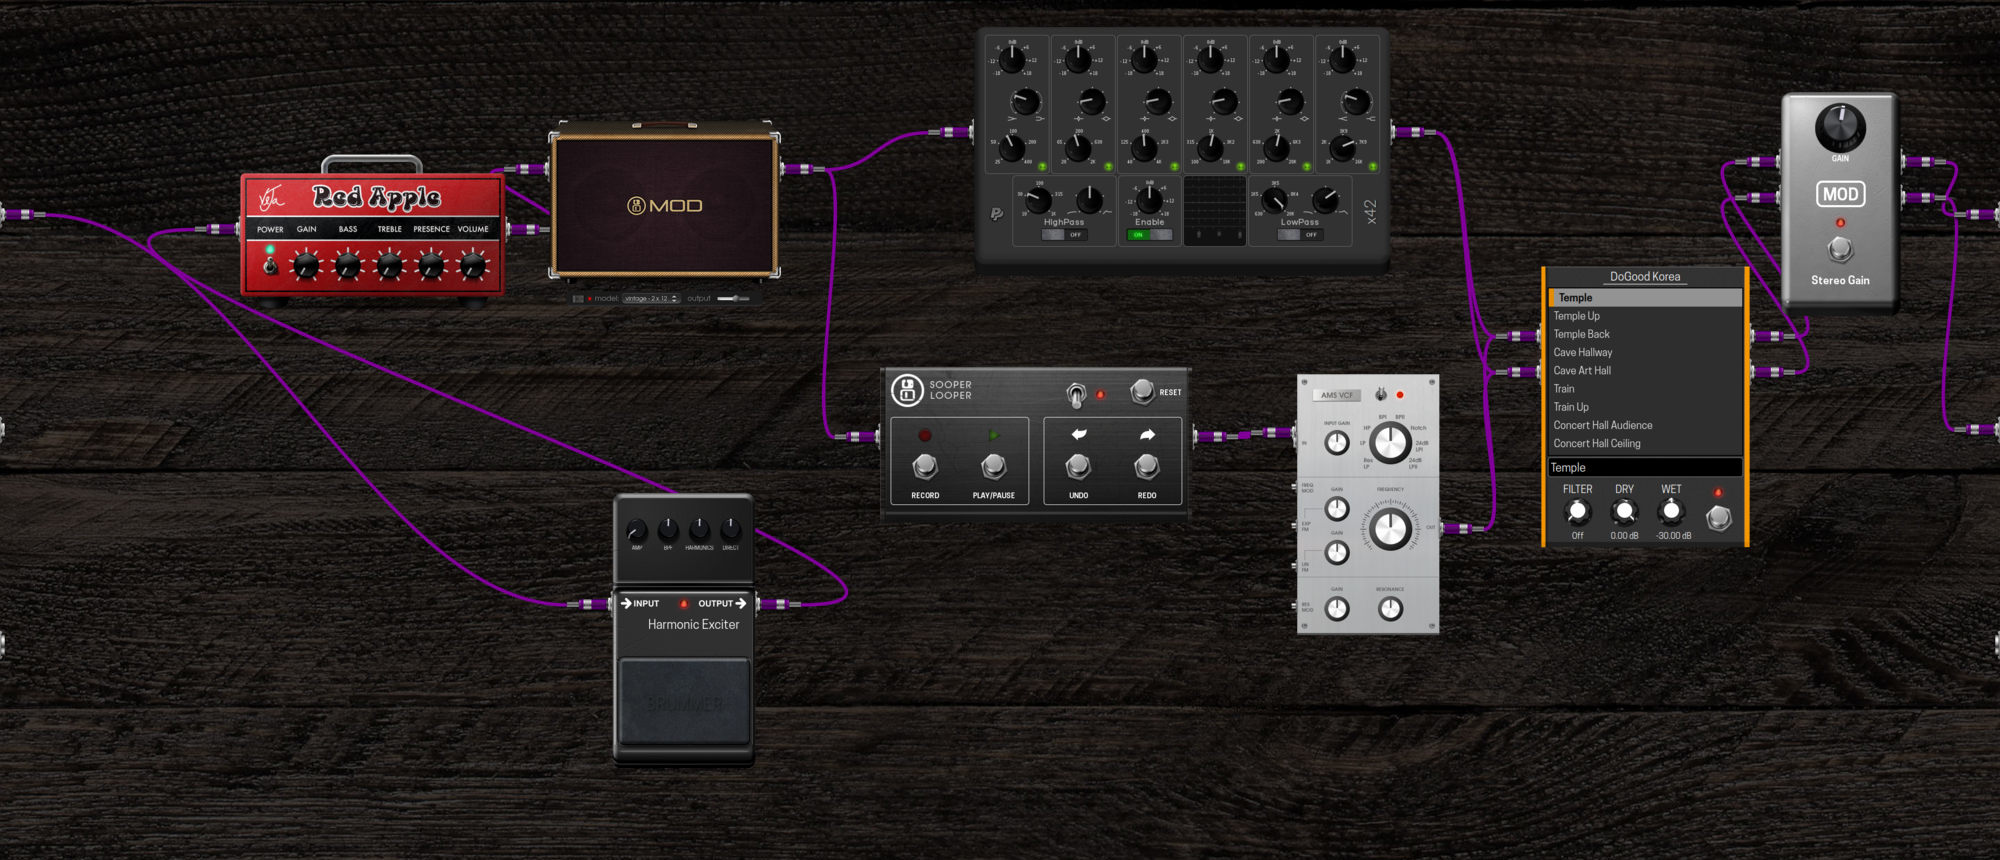This screenshot has width=2000, height=860.
Task: Click the Stereo Gain bypass footswitch
Action: tap(1840, 248)
